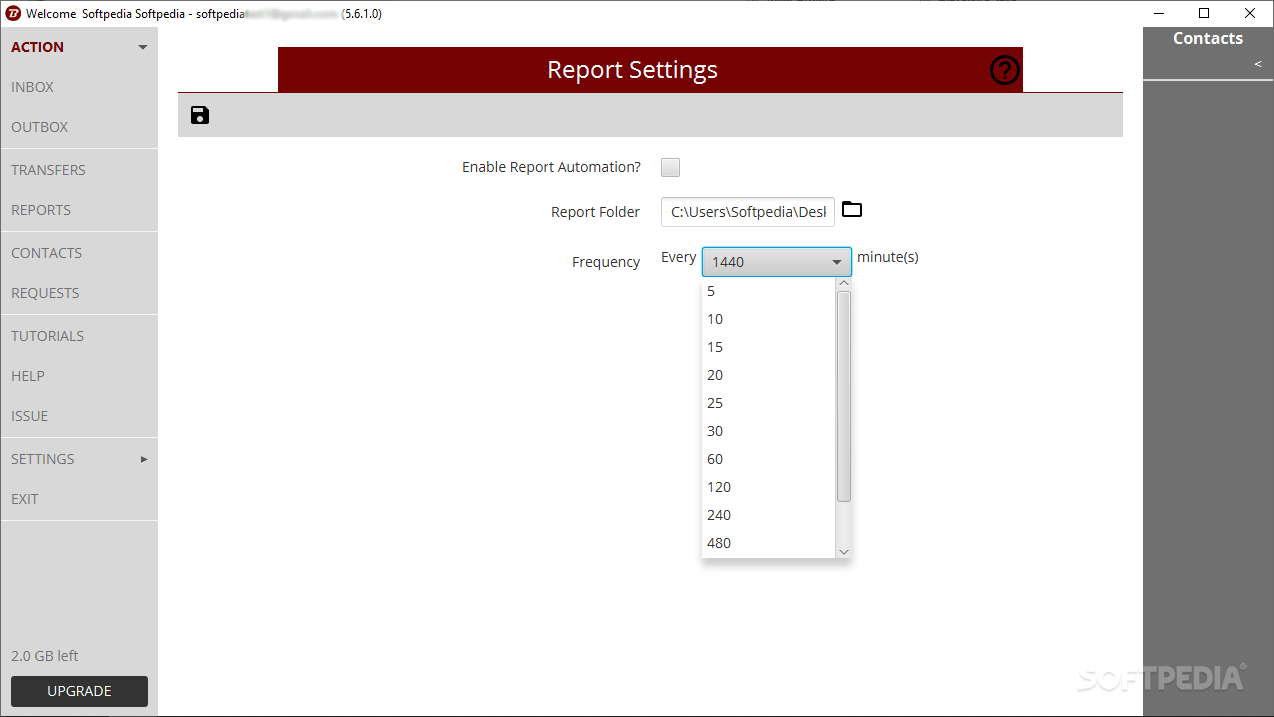Viewport: 1274px width, 717px height.
Task: Click the app logo in title bar
Action: pyautogui.click(x=13, y=14)
